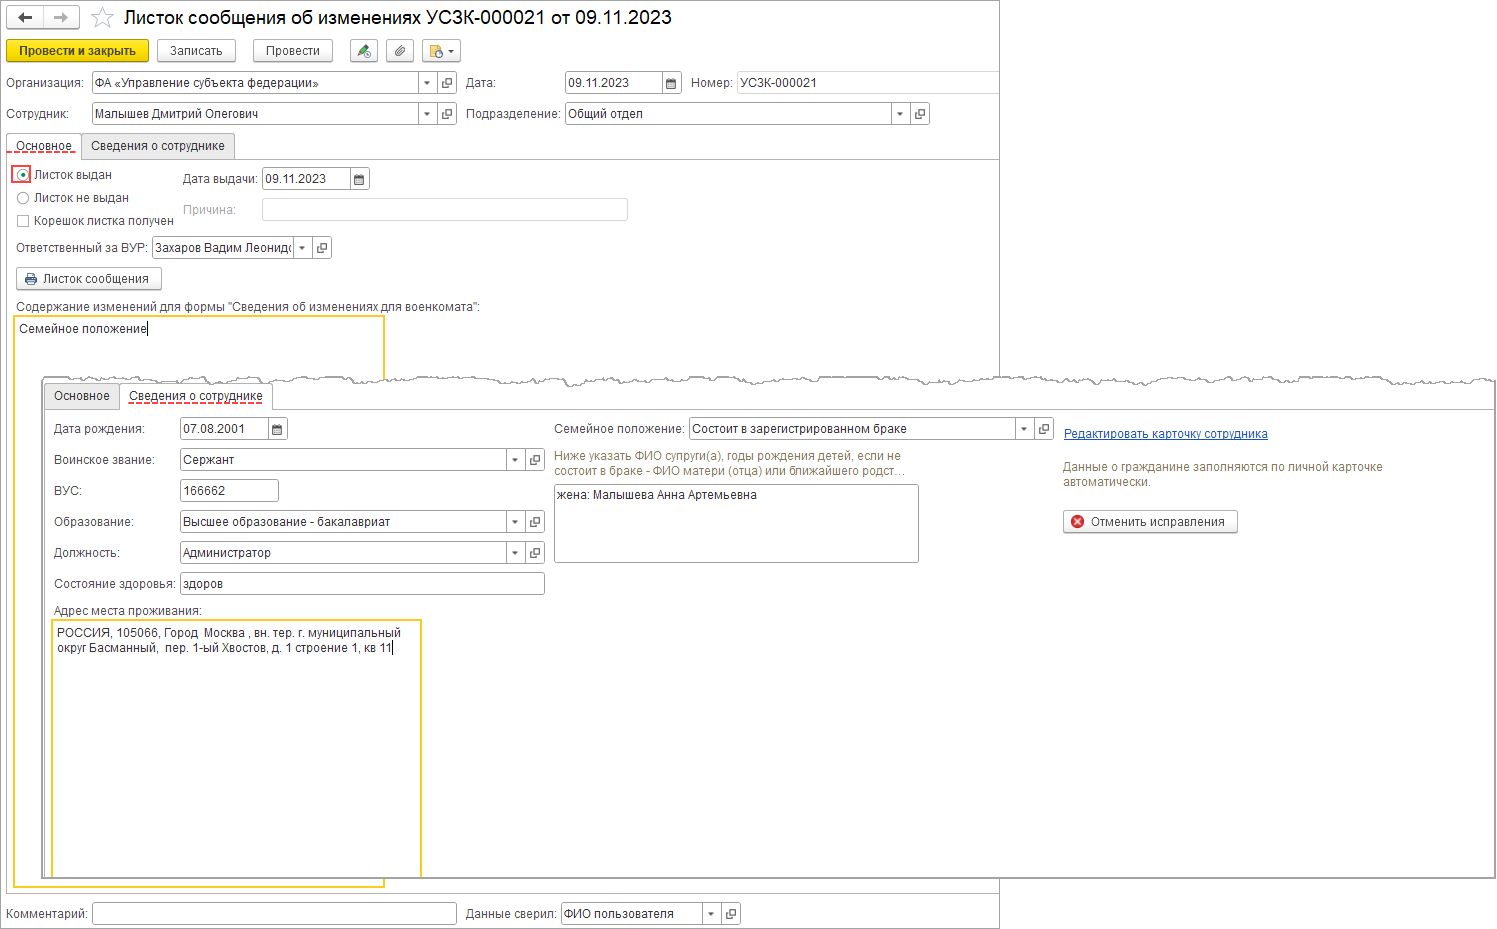Open calendar for the Дата field
The width and height of the screenshot is (1497, 929).
[x=672, y=83]
